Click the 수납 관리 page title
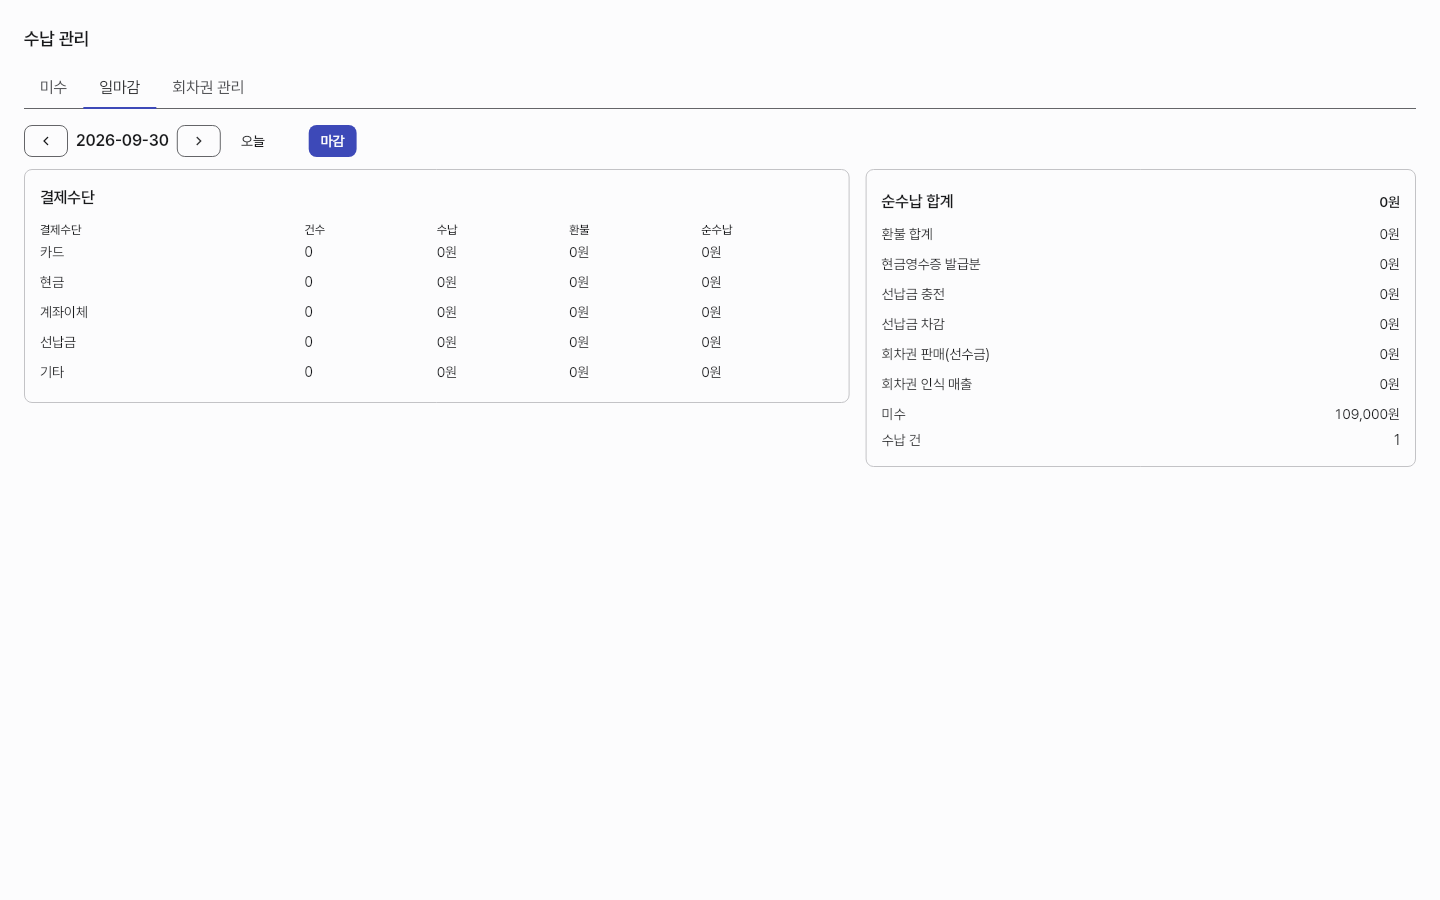This screenshot has height=900, width=1440. pos(57,39)
